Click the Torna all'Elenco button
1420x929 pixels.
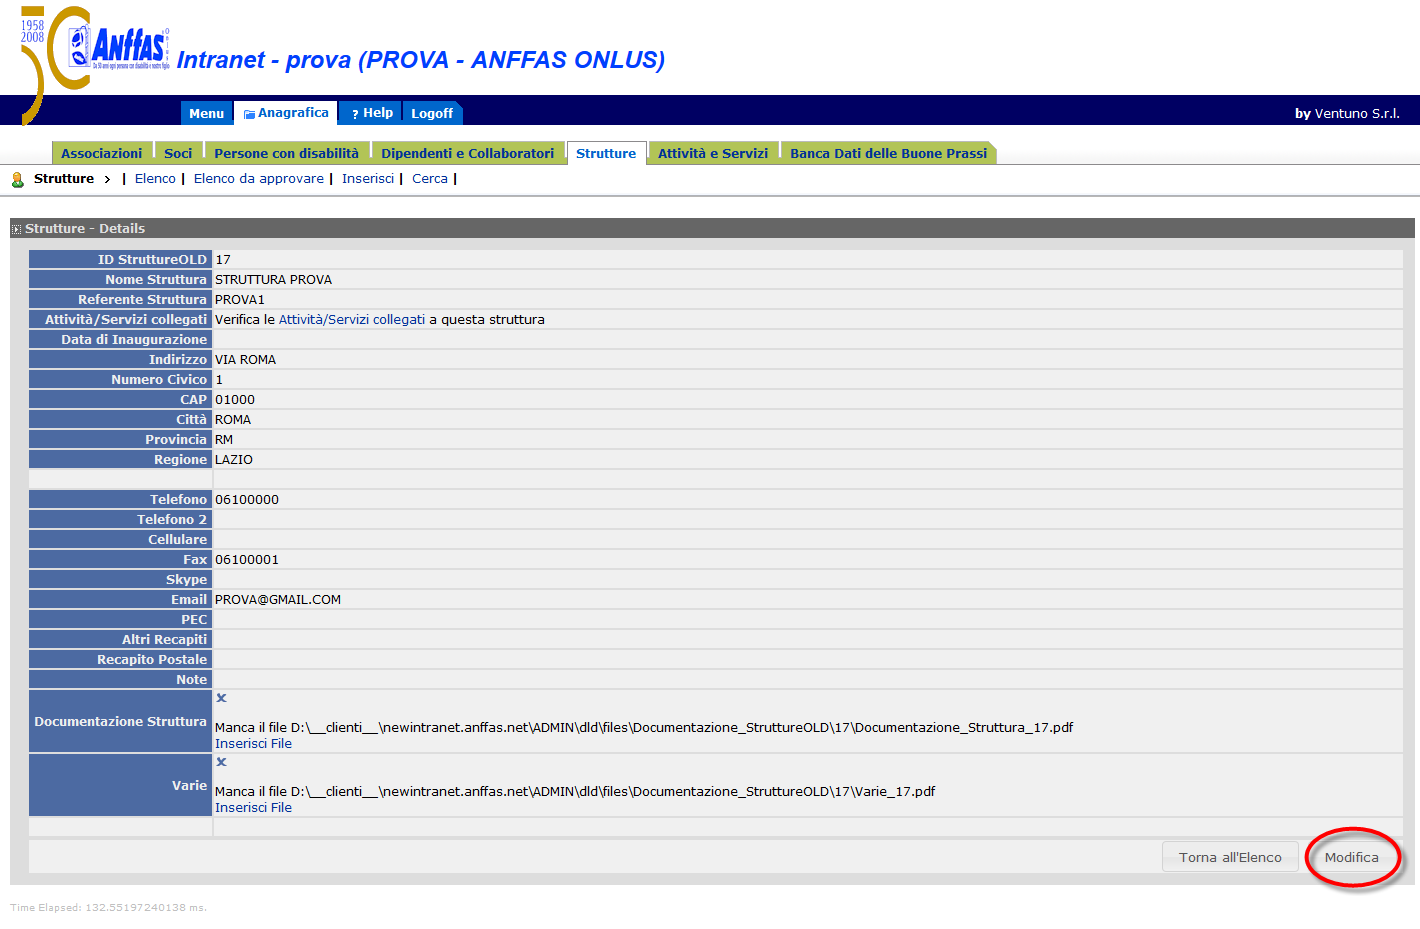click(1230, 857)
